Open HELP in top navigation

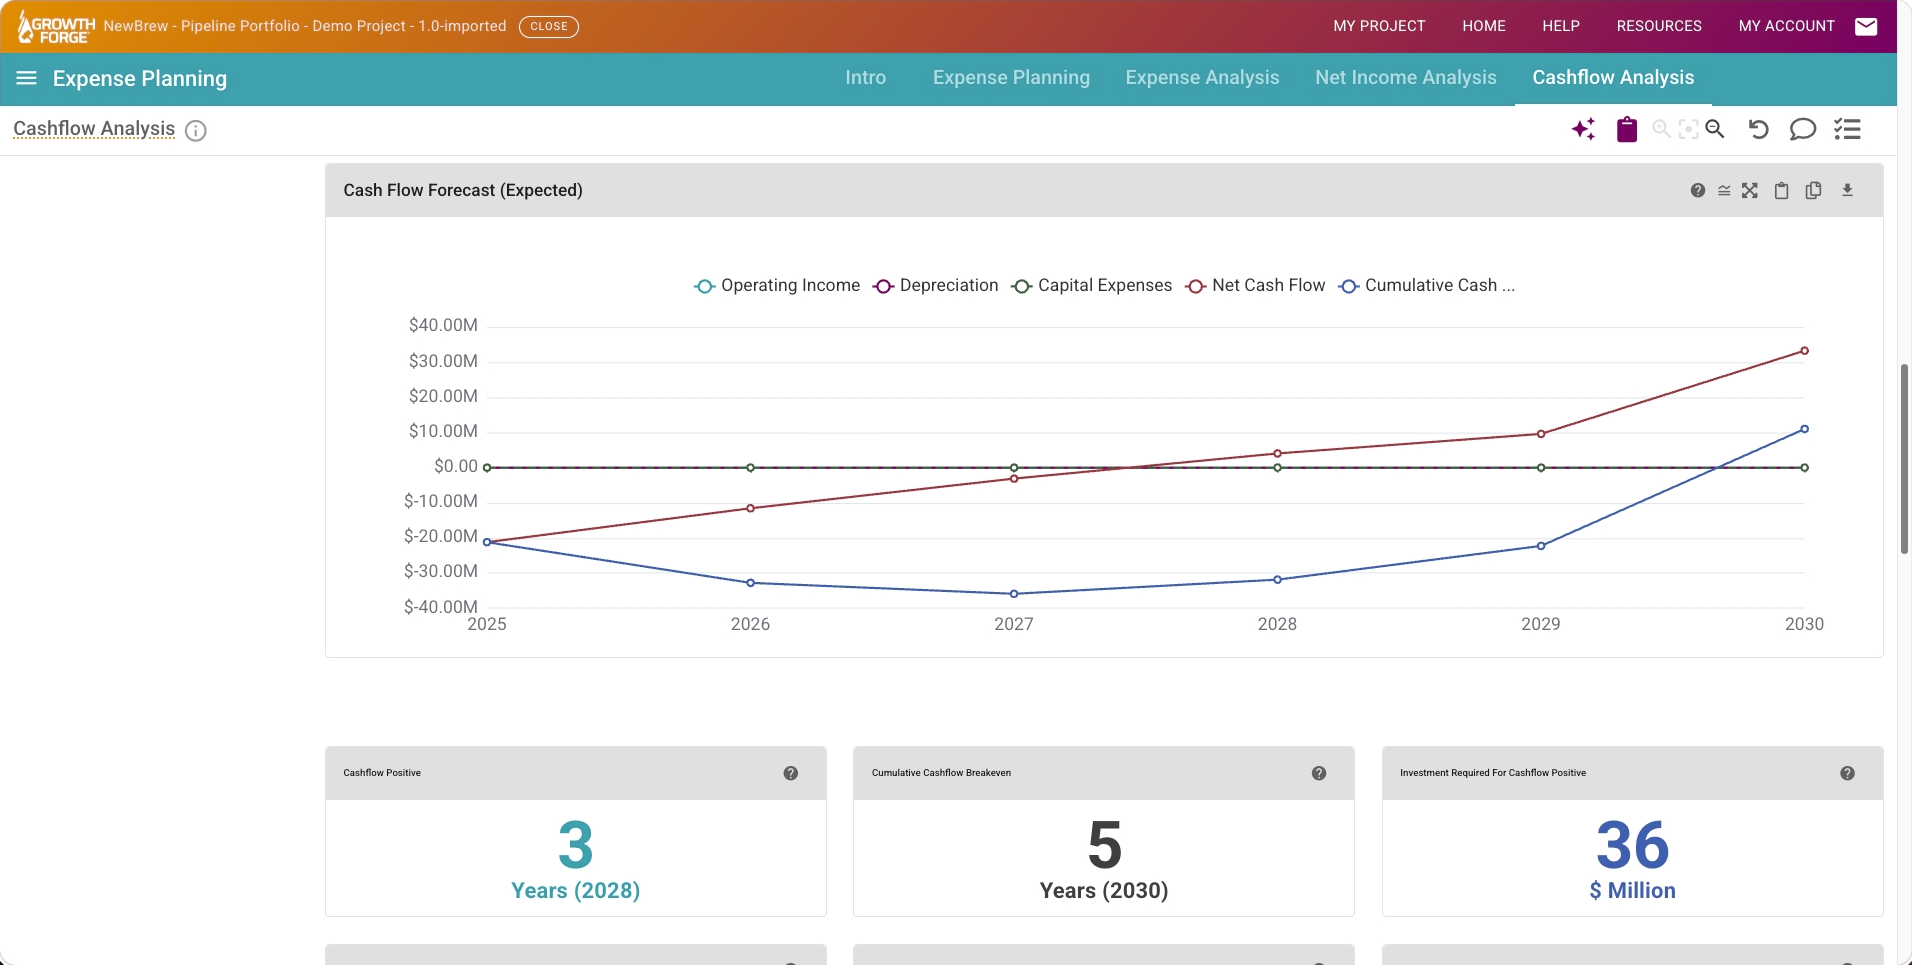coord(1560,26)
